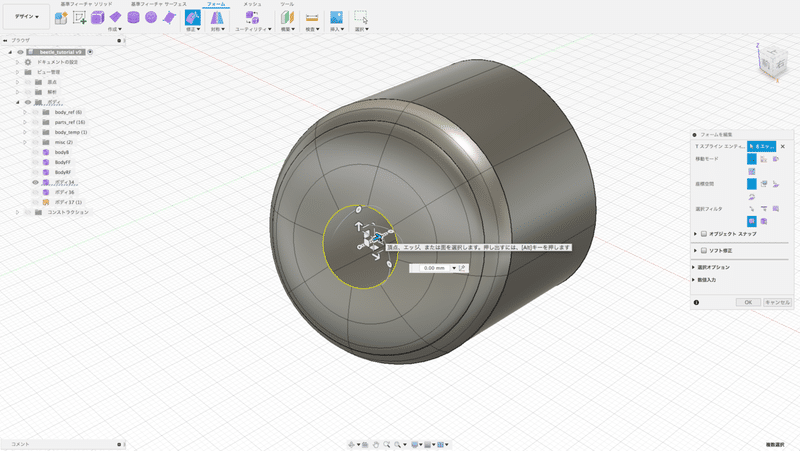800x451 pixels.
Task: Click the first 移動モード icon in the panel
Action: [x=752, y=159]
